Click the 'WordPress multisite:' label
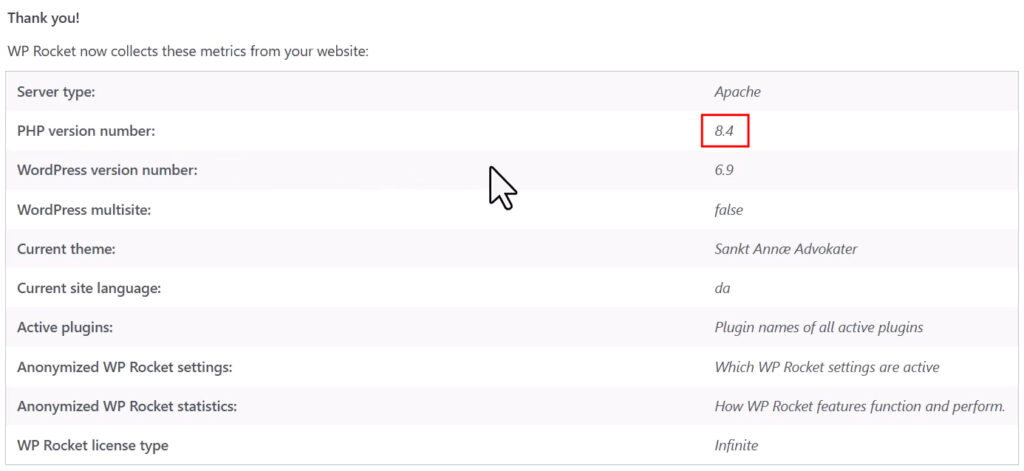This screenshot has width=1024, height=471. point(84,210)
